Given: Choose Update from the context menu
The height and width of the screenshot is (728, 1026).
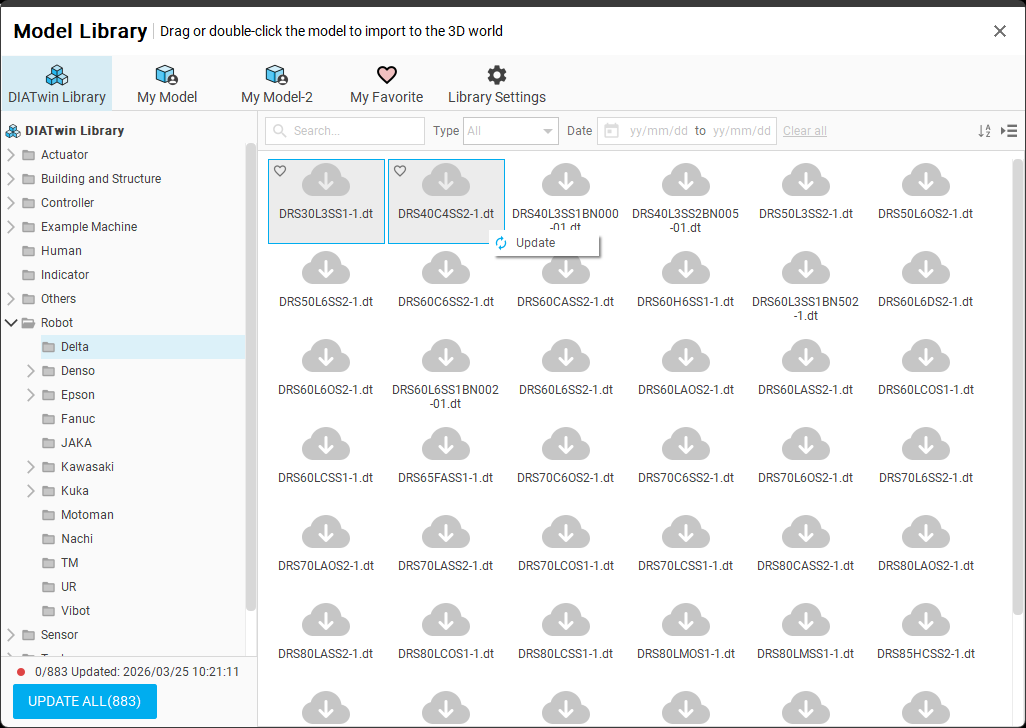Looking at the screenshot, I should coord(546,243).
